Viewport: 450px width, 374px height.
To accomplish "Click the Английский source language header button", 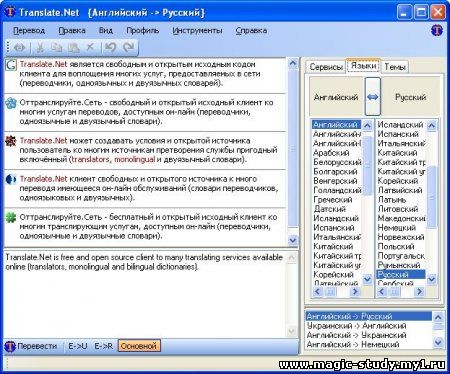I will pos(336,97).
